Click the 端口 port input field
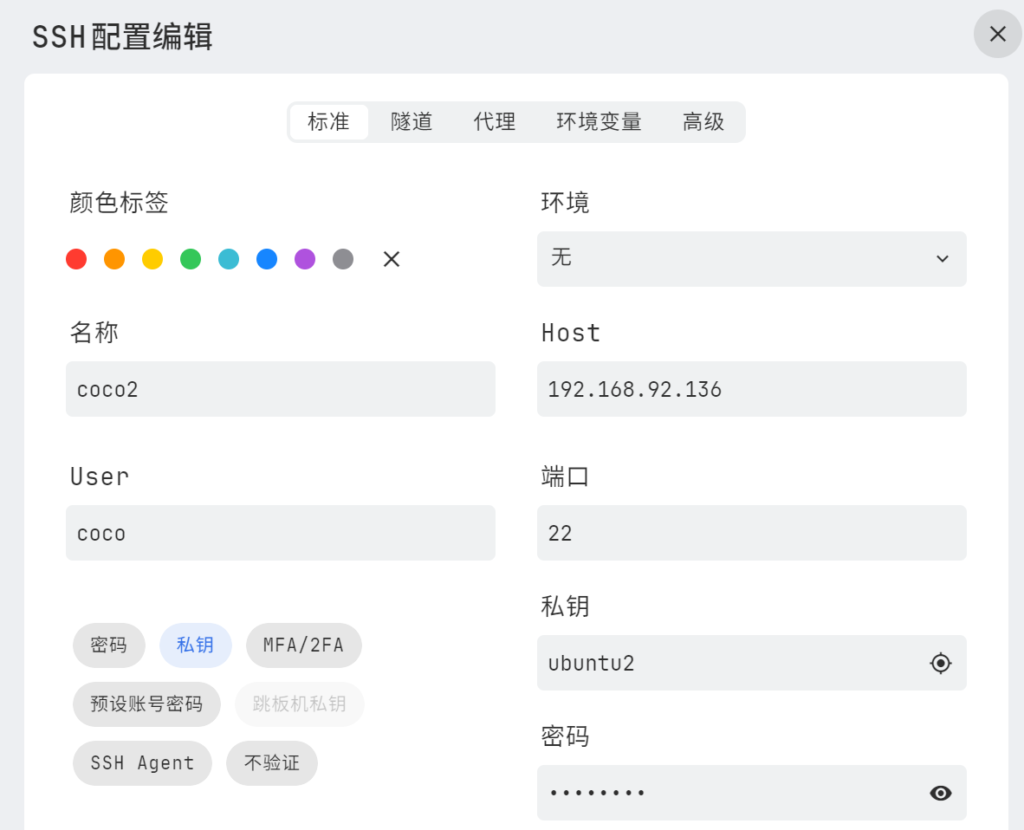 [x=751, y=533]
